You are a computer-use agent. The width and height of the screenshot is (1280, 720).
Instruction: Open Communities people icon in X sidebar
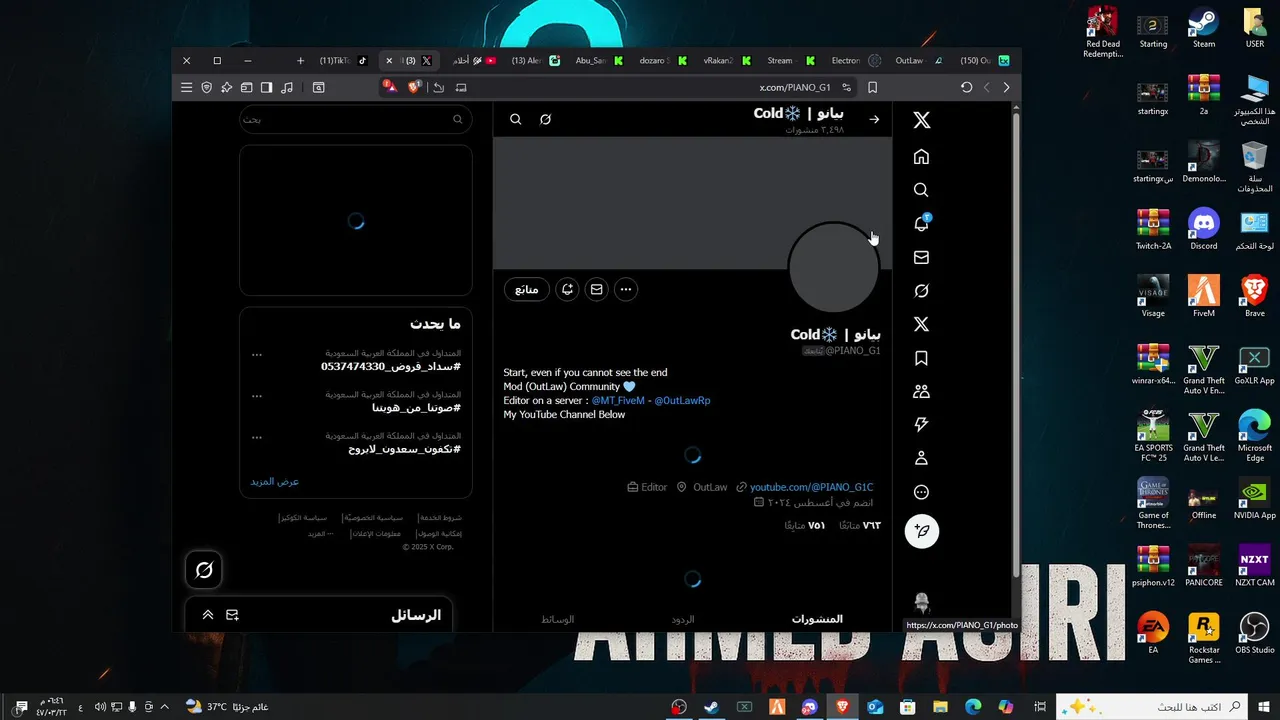click(x=921, y=392)
